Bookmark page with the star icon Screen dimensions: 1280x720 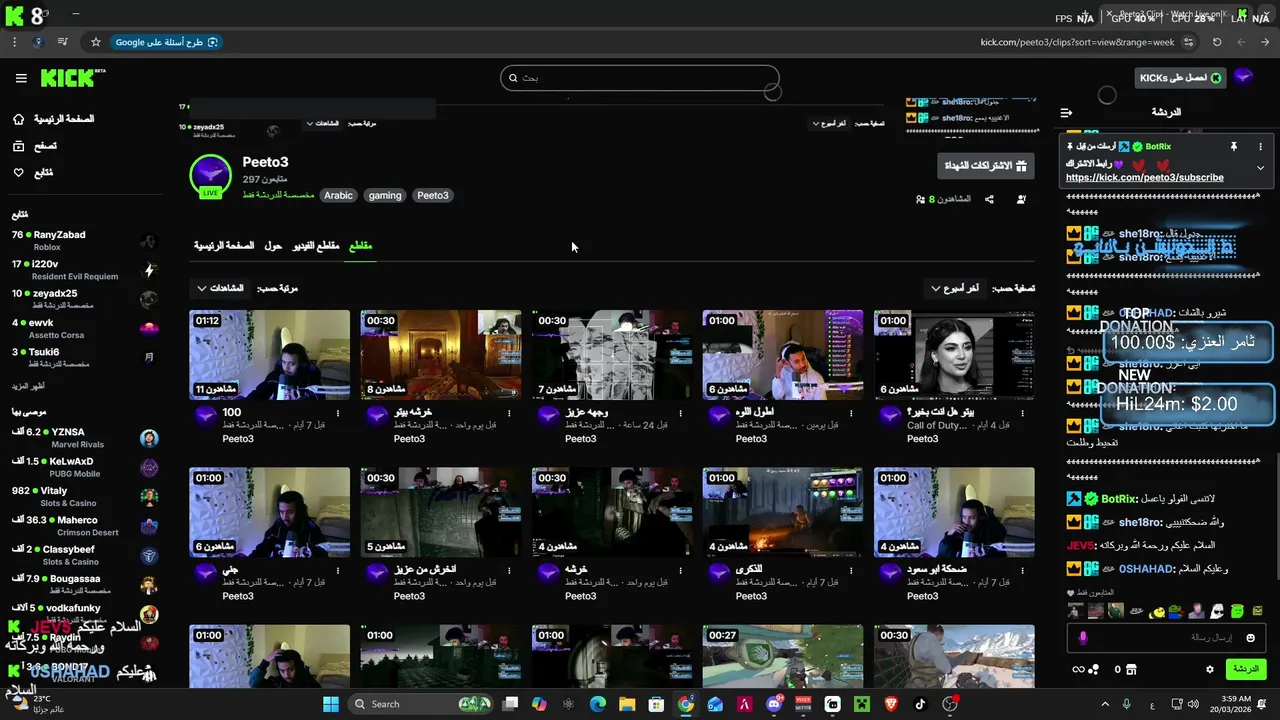96,42
